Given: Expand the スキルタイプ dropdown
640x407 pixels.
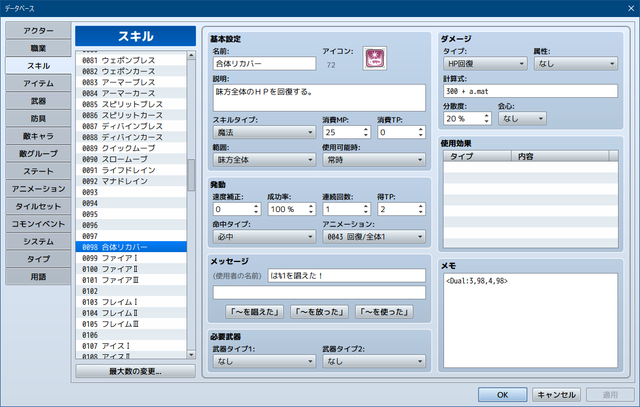Looking at the screenshot, I should coord(264,132).
